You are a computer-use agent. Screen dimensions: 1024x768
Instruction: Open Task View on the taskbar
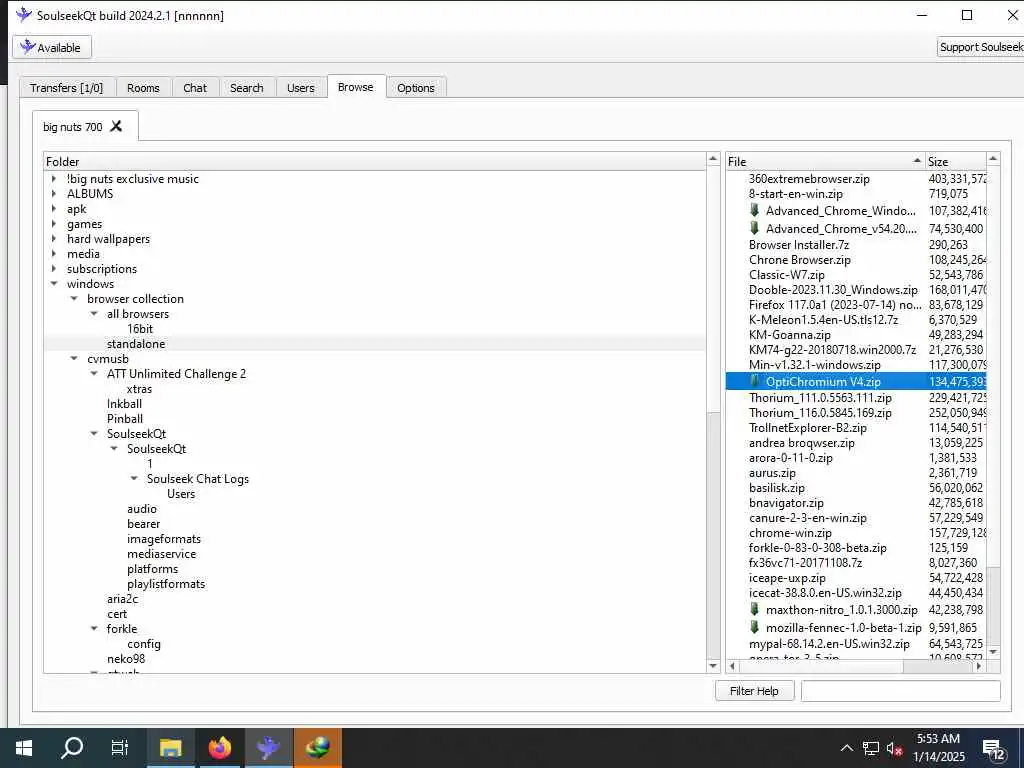[x=120, y=748]
